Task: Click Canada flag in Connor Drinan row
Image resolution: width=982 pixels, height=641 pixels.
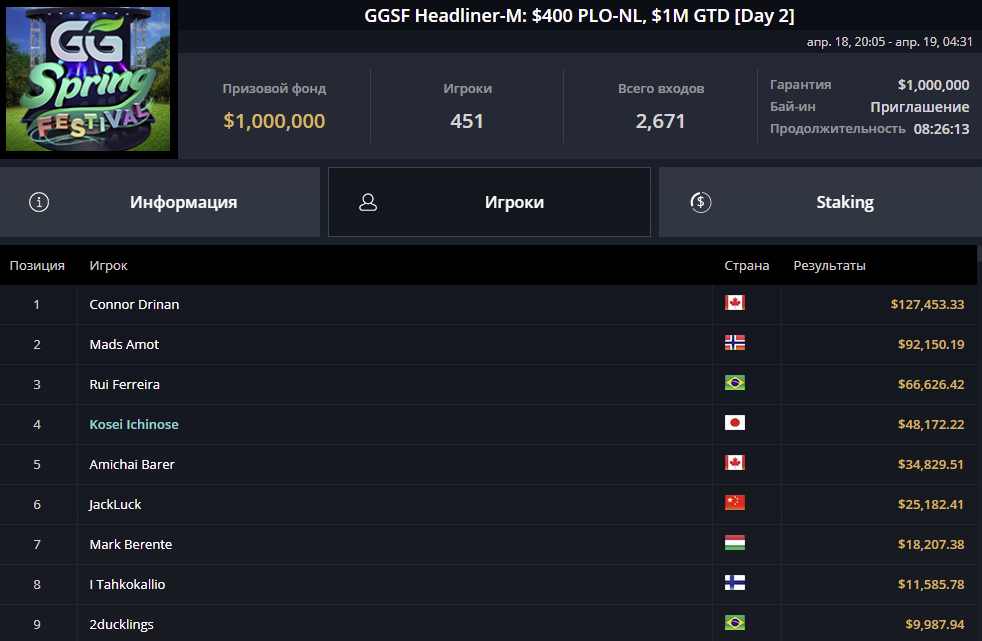Action: pyautogui.click(x=735, y=303)
